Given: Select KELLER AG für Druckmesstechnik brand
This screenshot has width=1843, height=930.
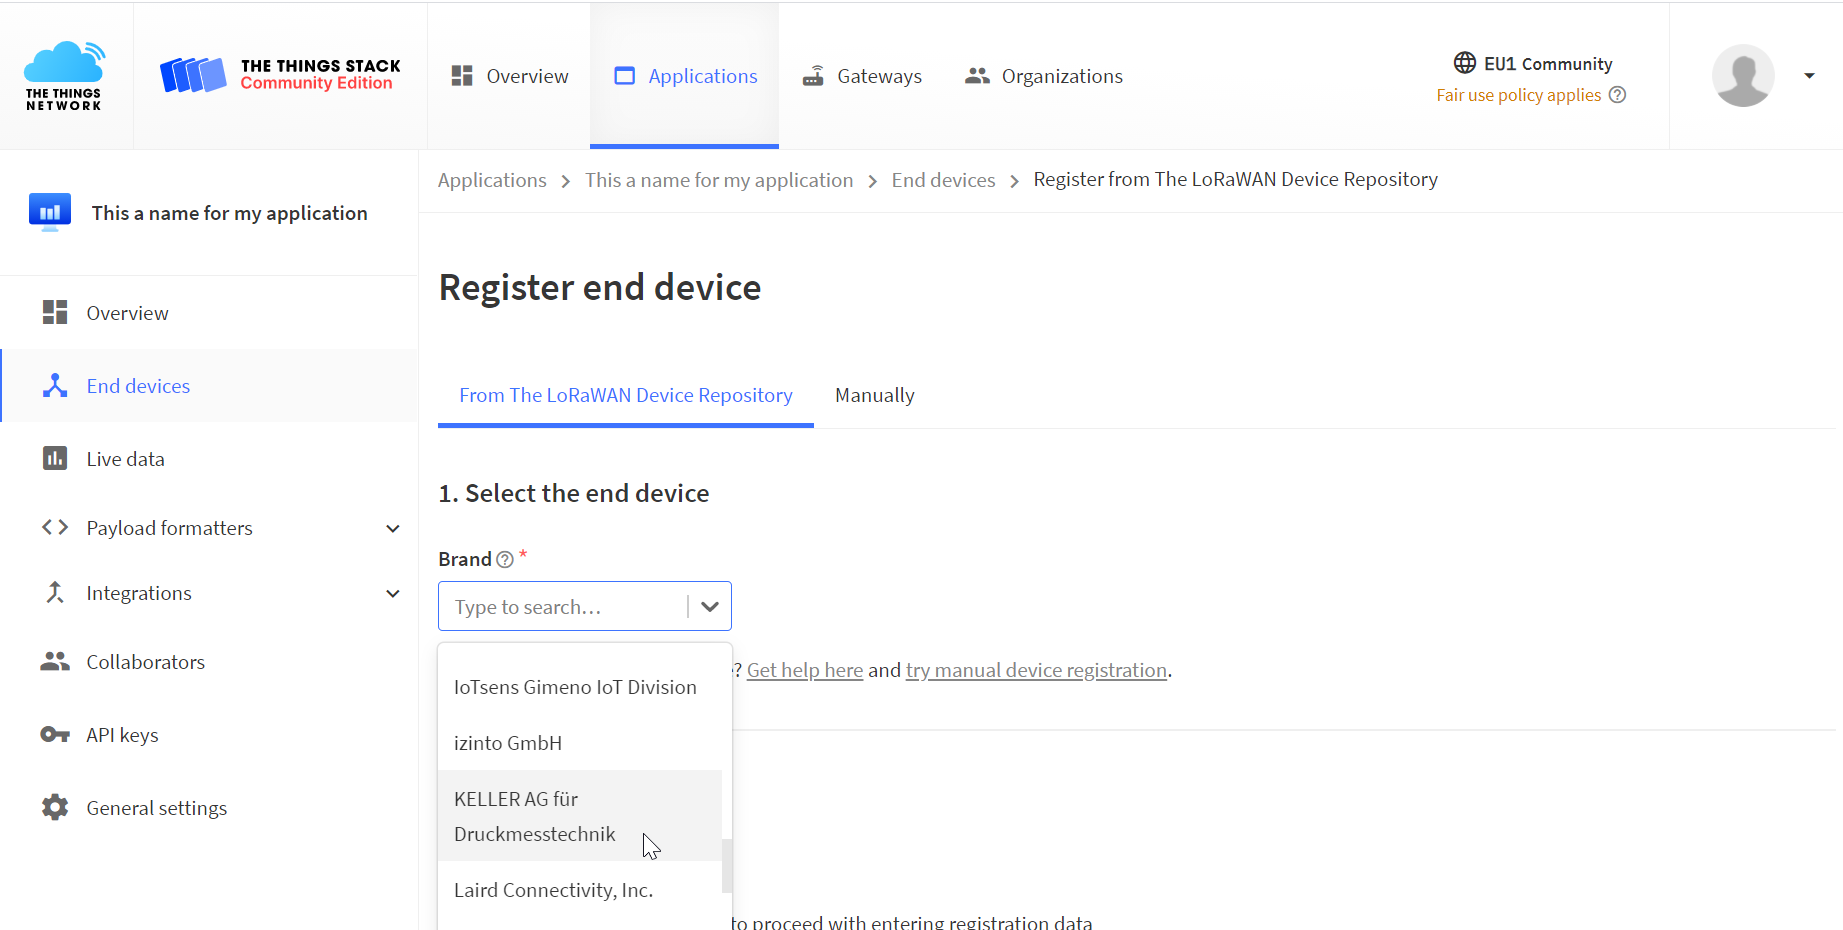Looking at the screenshot, I should point(580,816).
